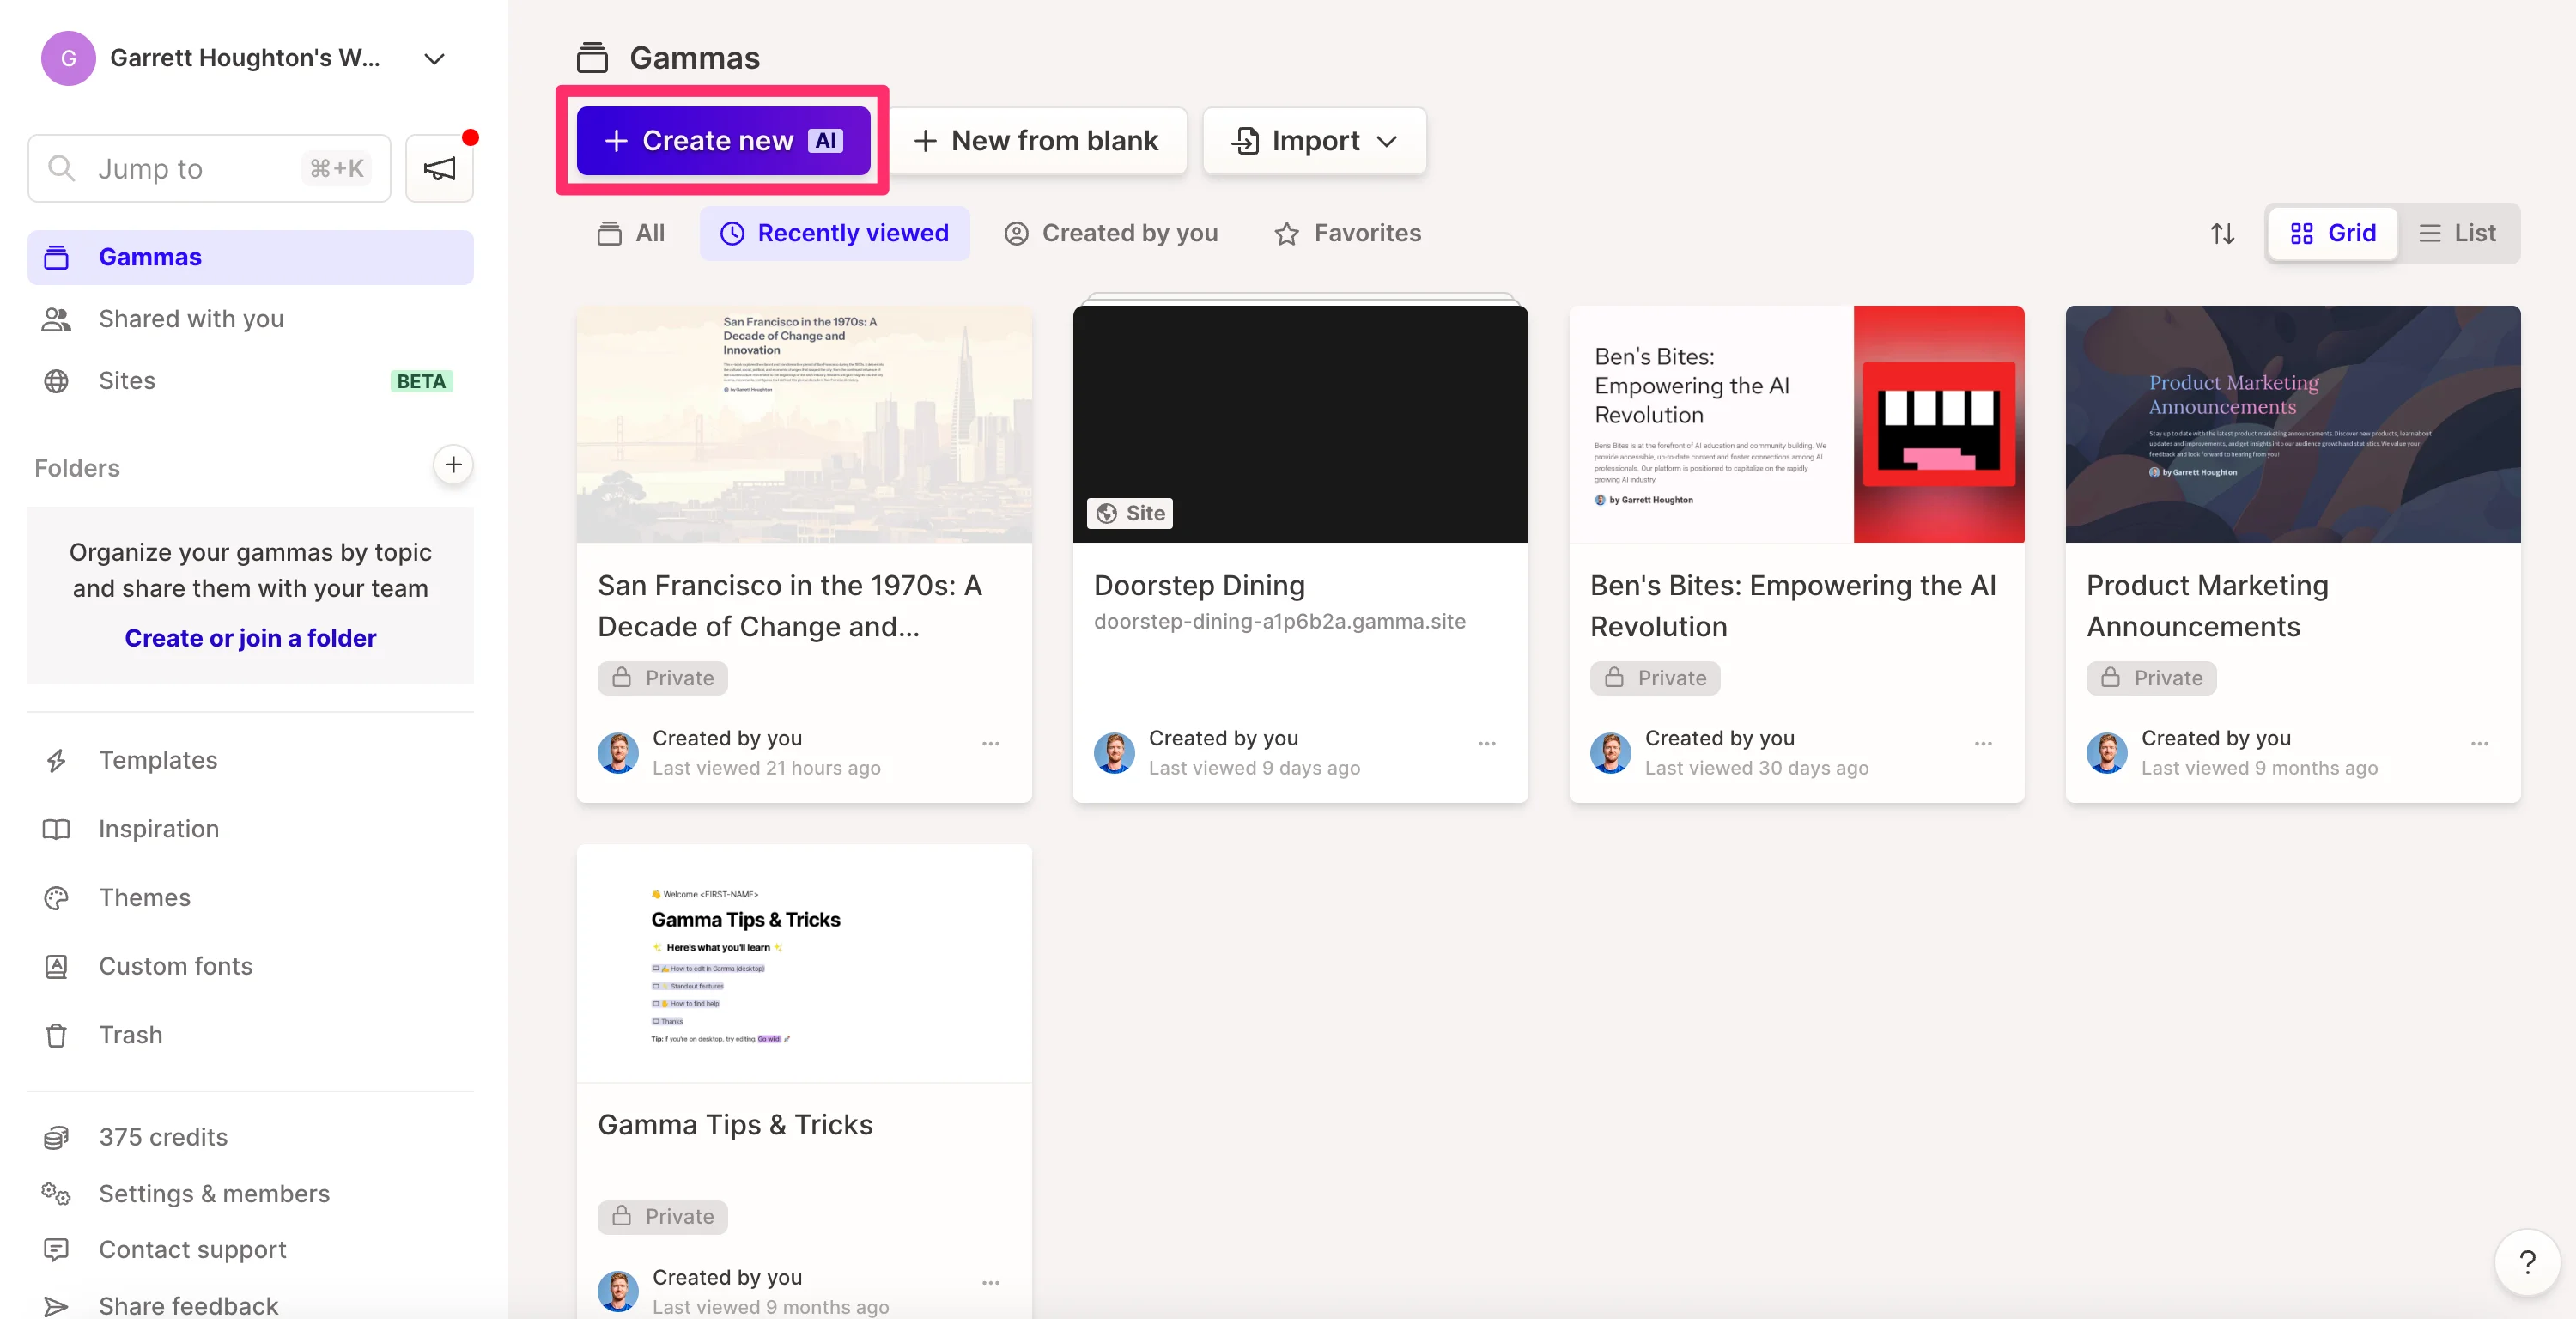
Task: Open Trash from the sidebar
Action: (x=130, y=1034)
